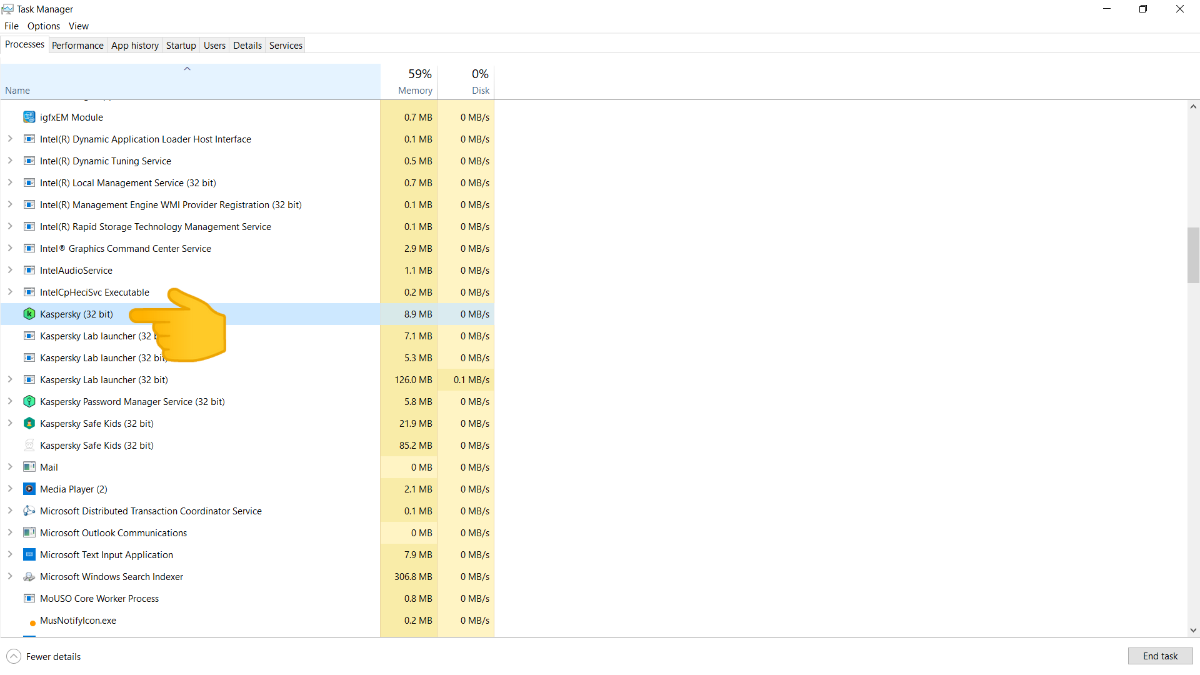This screenshot has width=1200, height=675.
Task: Click the green Kaspersky (32 bit) icon
Action: point(29,314)
